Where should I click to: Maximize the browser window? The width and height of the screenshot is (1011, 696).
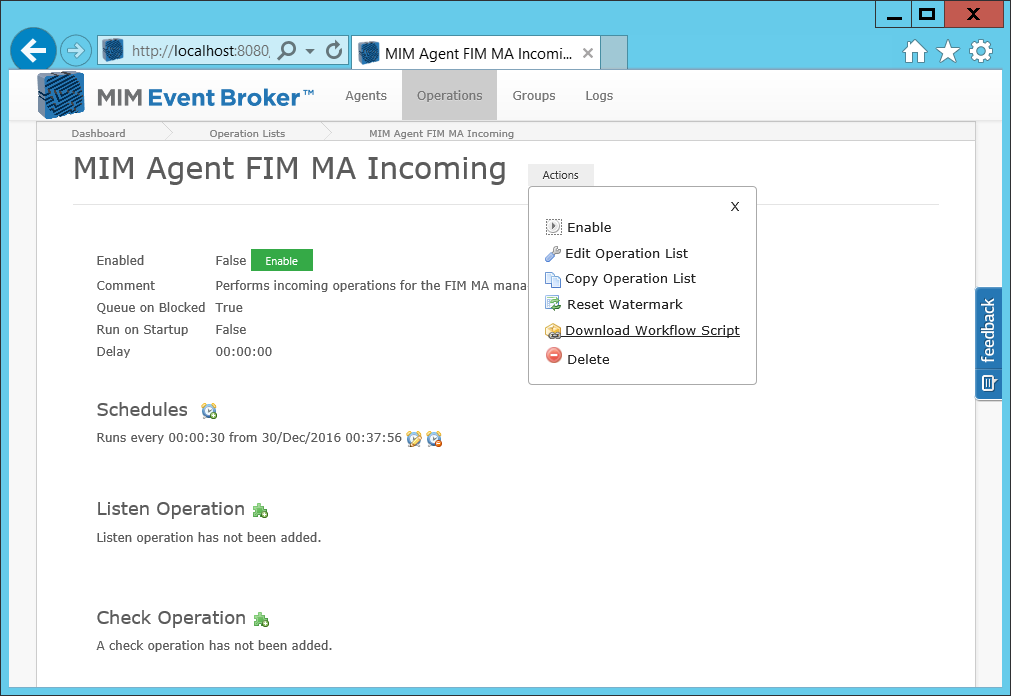pos(927,15)
